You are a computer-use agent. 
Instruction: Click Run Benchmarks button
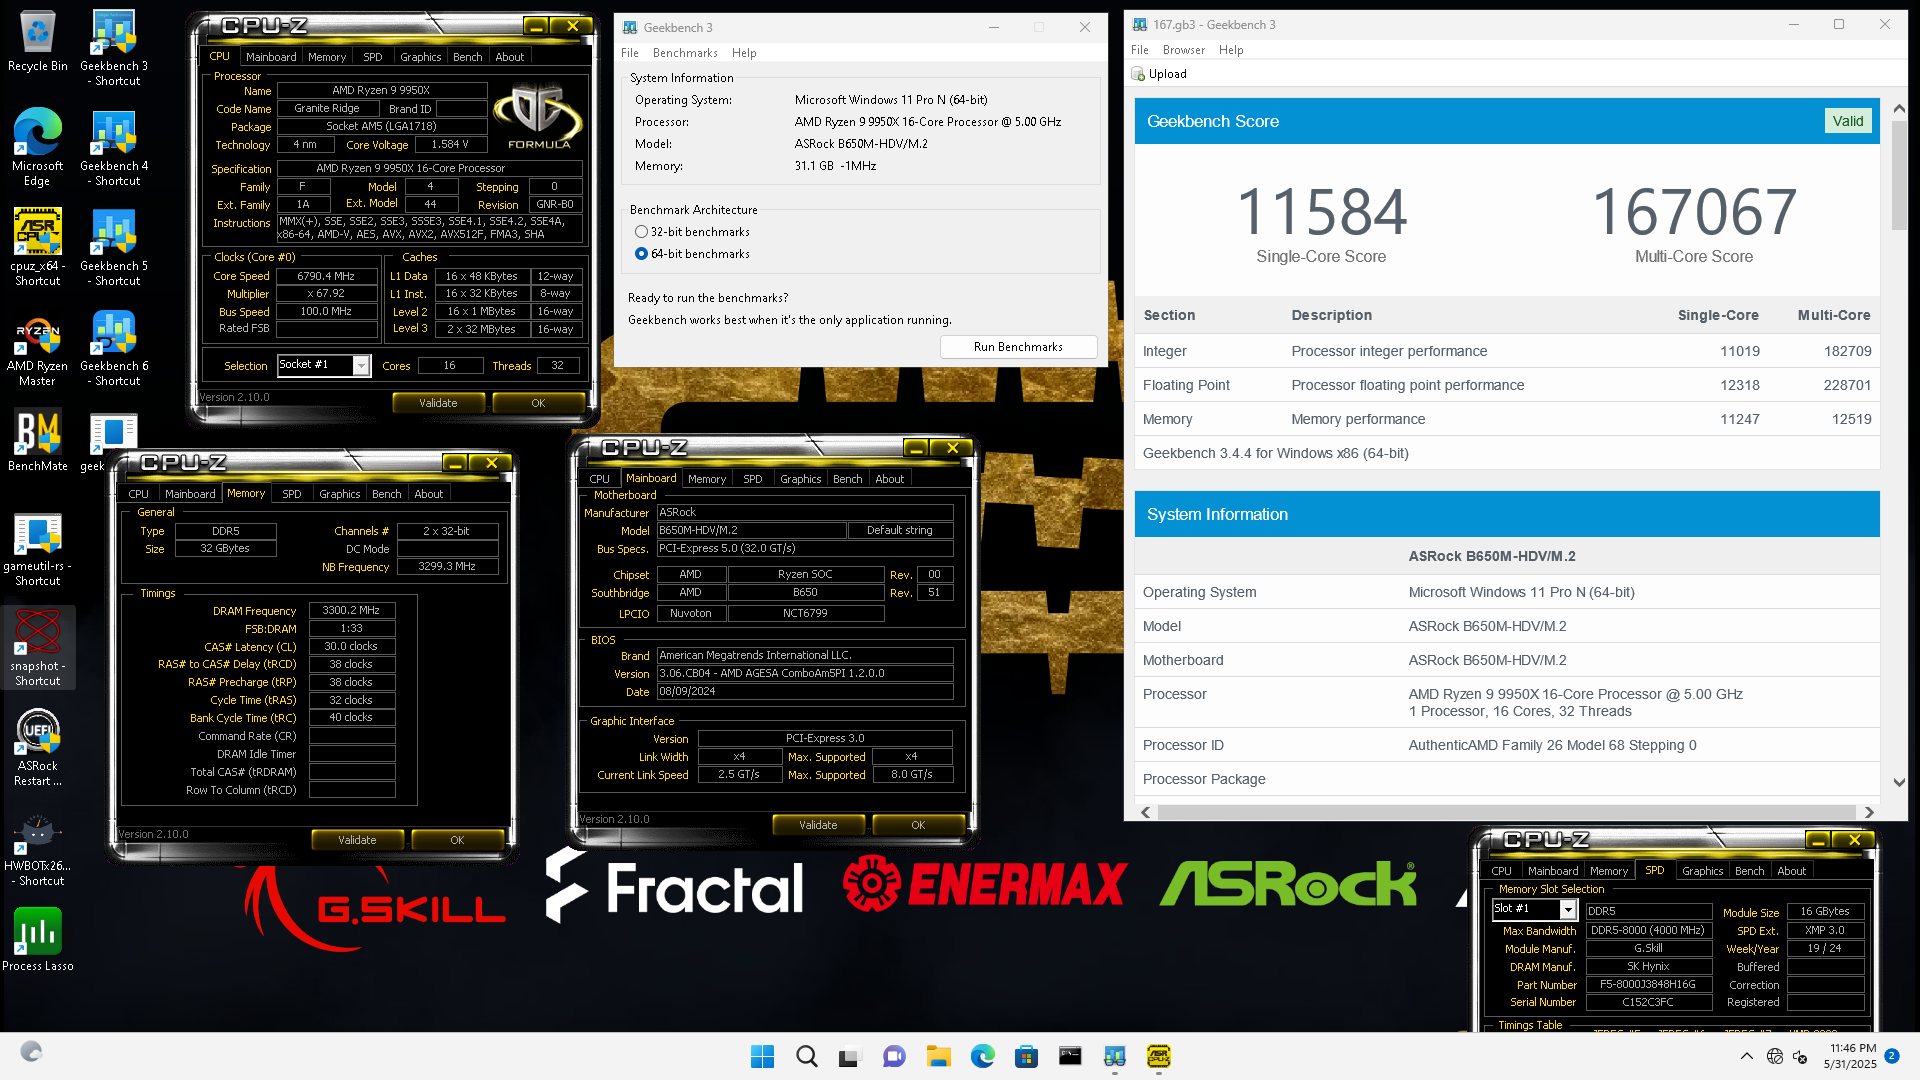[1018, 347]
